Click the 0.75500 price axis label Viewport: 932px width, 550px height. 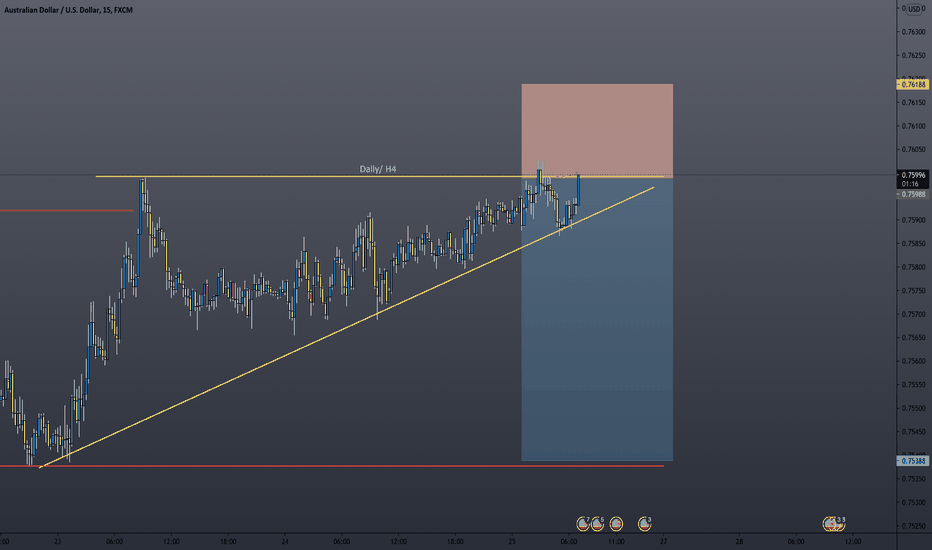914,408
